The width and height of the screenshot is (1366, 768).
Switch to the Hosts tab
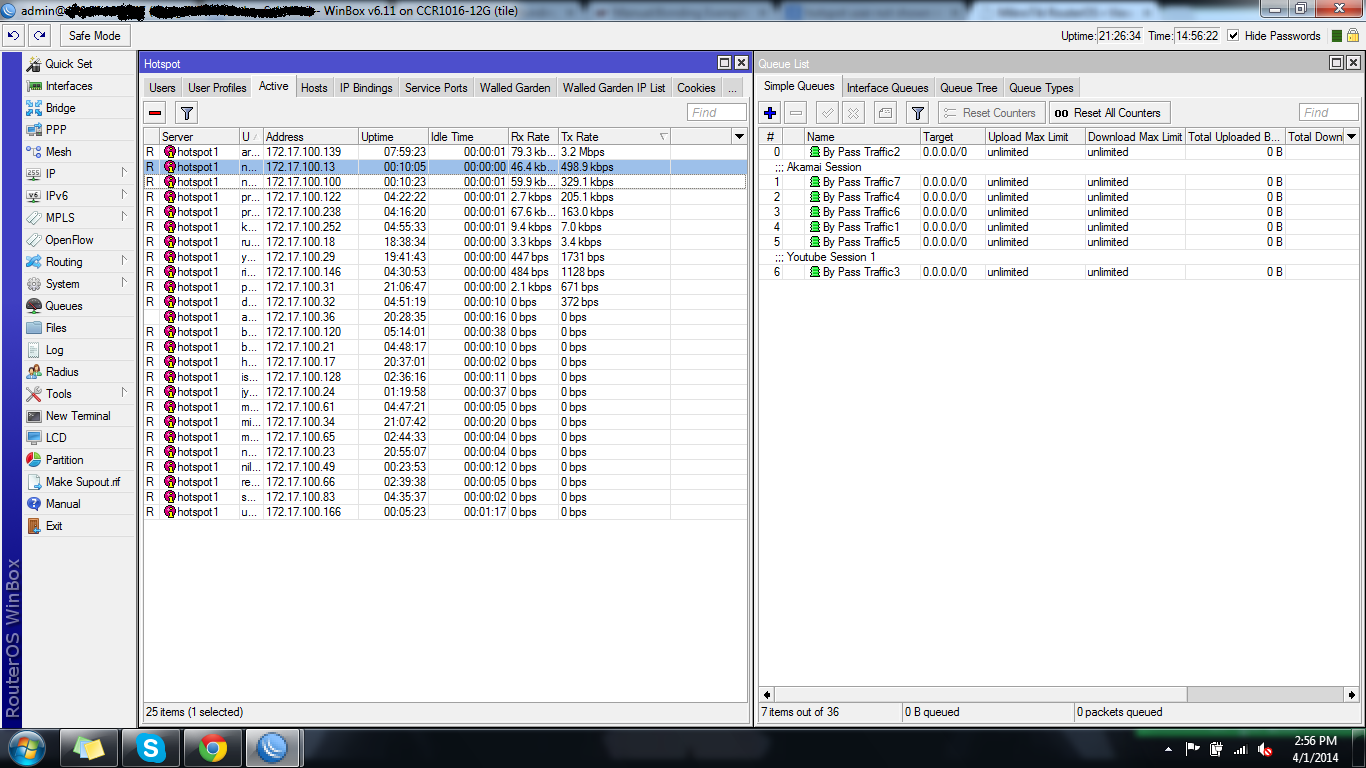click(314, 88)
